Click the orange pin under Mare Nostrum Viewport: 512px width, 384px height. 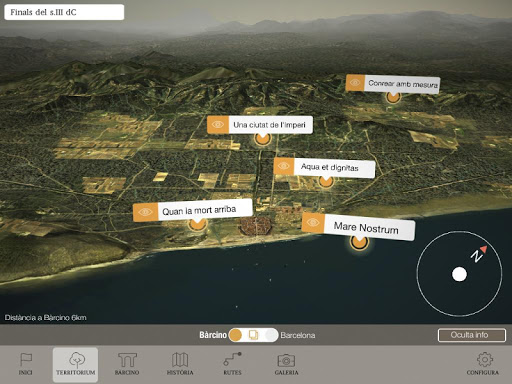pos(359,242)
